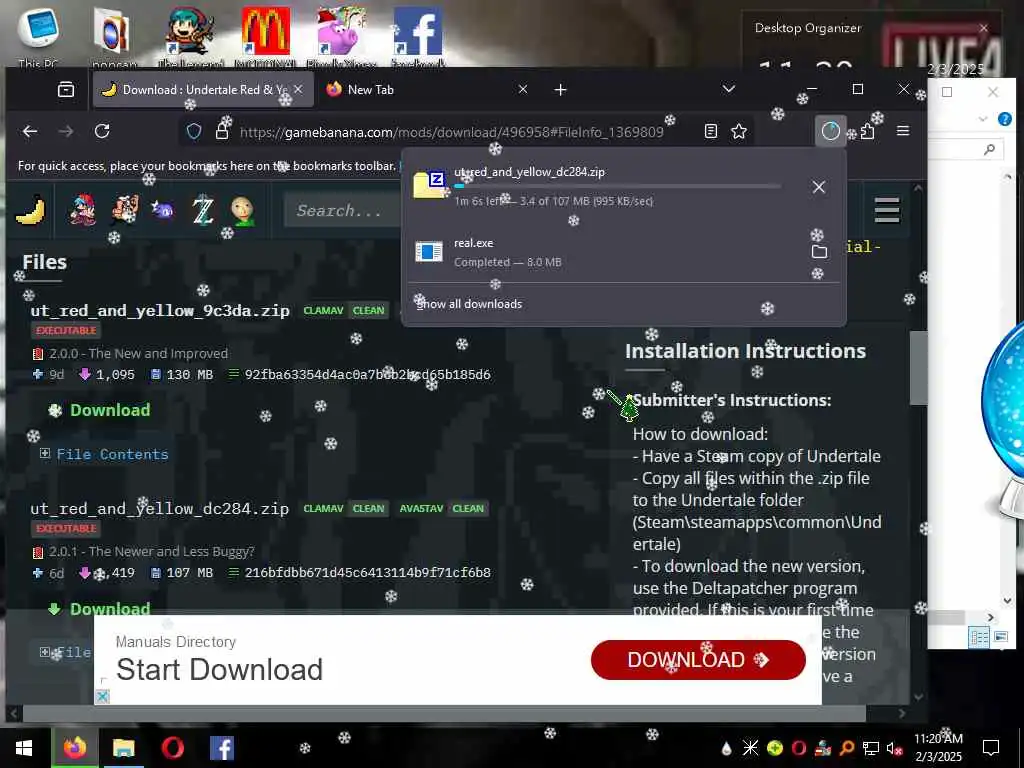The width and height of the screenshot is (1024, 768).
Task: Open a new browser tab
Action: coord(560,89)
